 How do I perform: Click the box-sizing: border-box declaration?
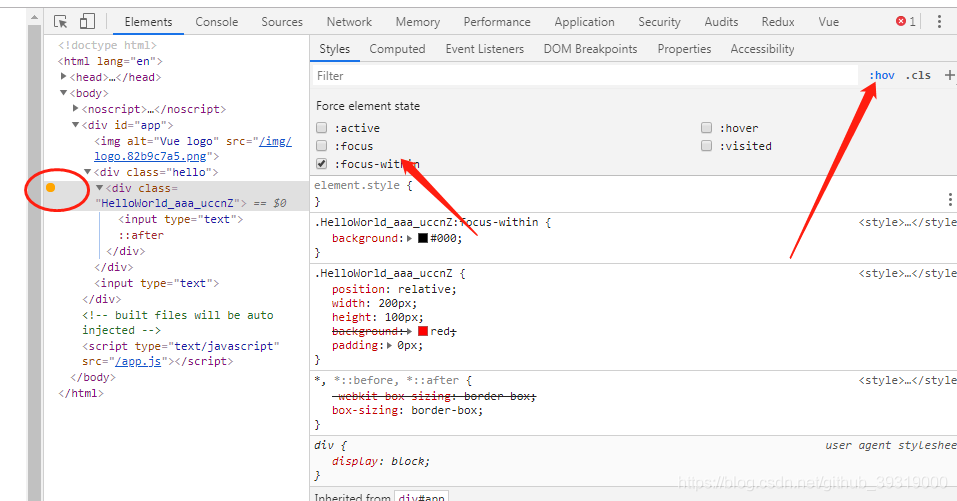click(x=407, y=411)
